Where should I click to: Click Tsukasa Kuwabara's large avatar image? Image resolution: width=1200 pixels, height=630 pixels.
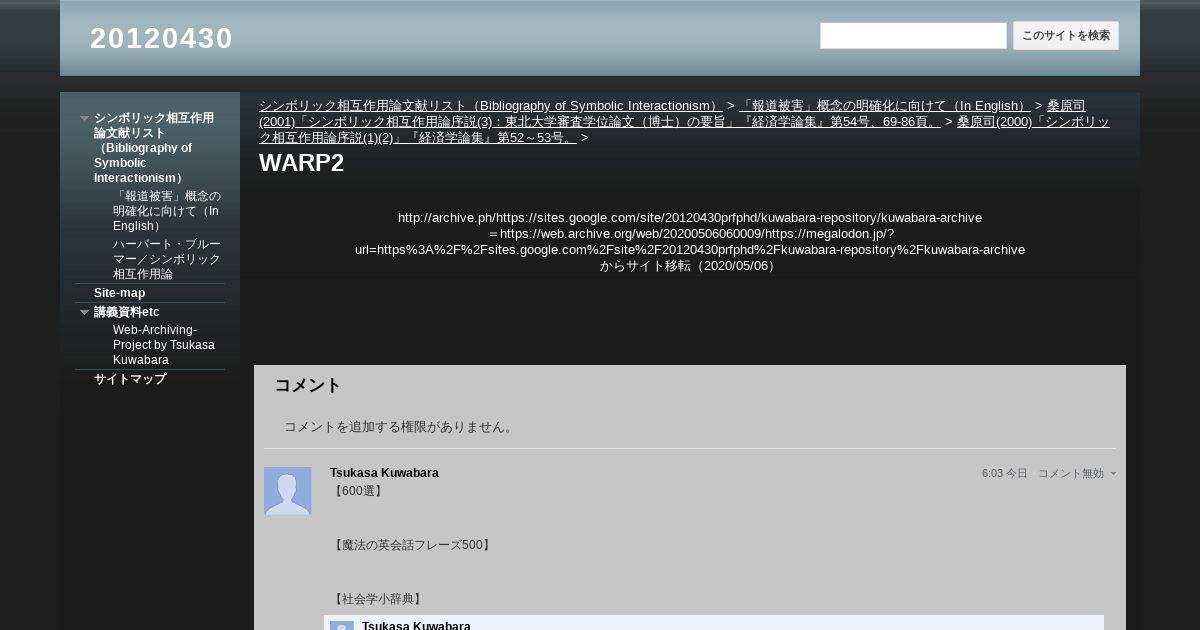coord(288,491)
